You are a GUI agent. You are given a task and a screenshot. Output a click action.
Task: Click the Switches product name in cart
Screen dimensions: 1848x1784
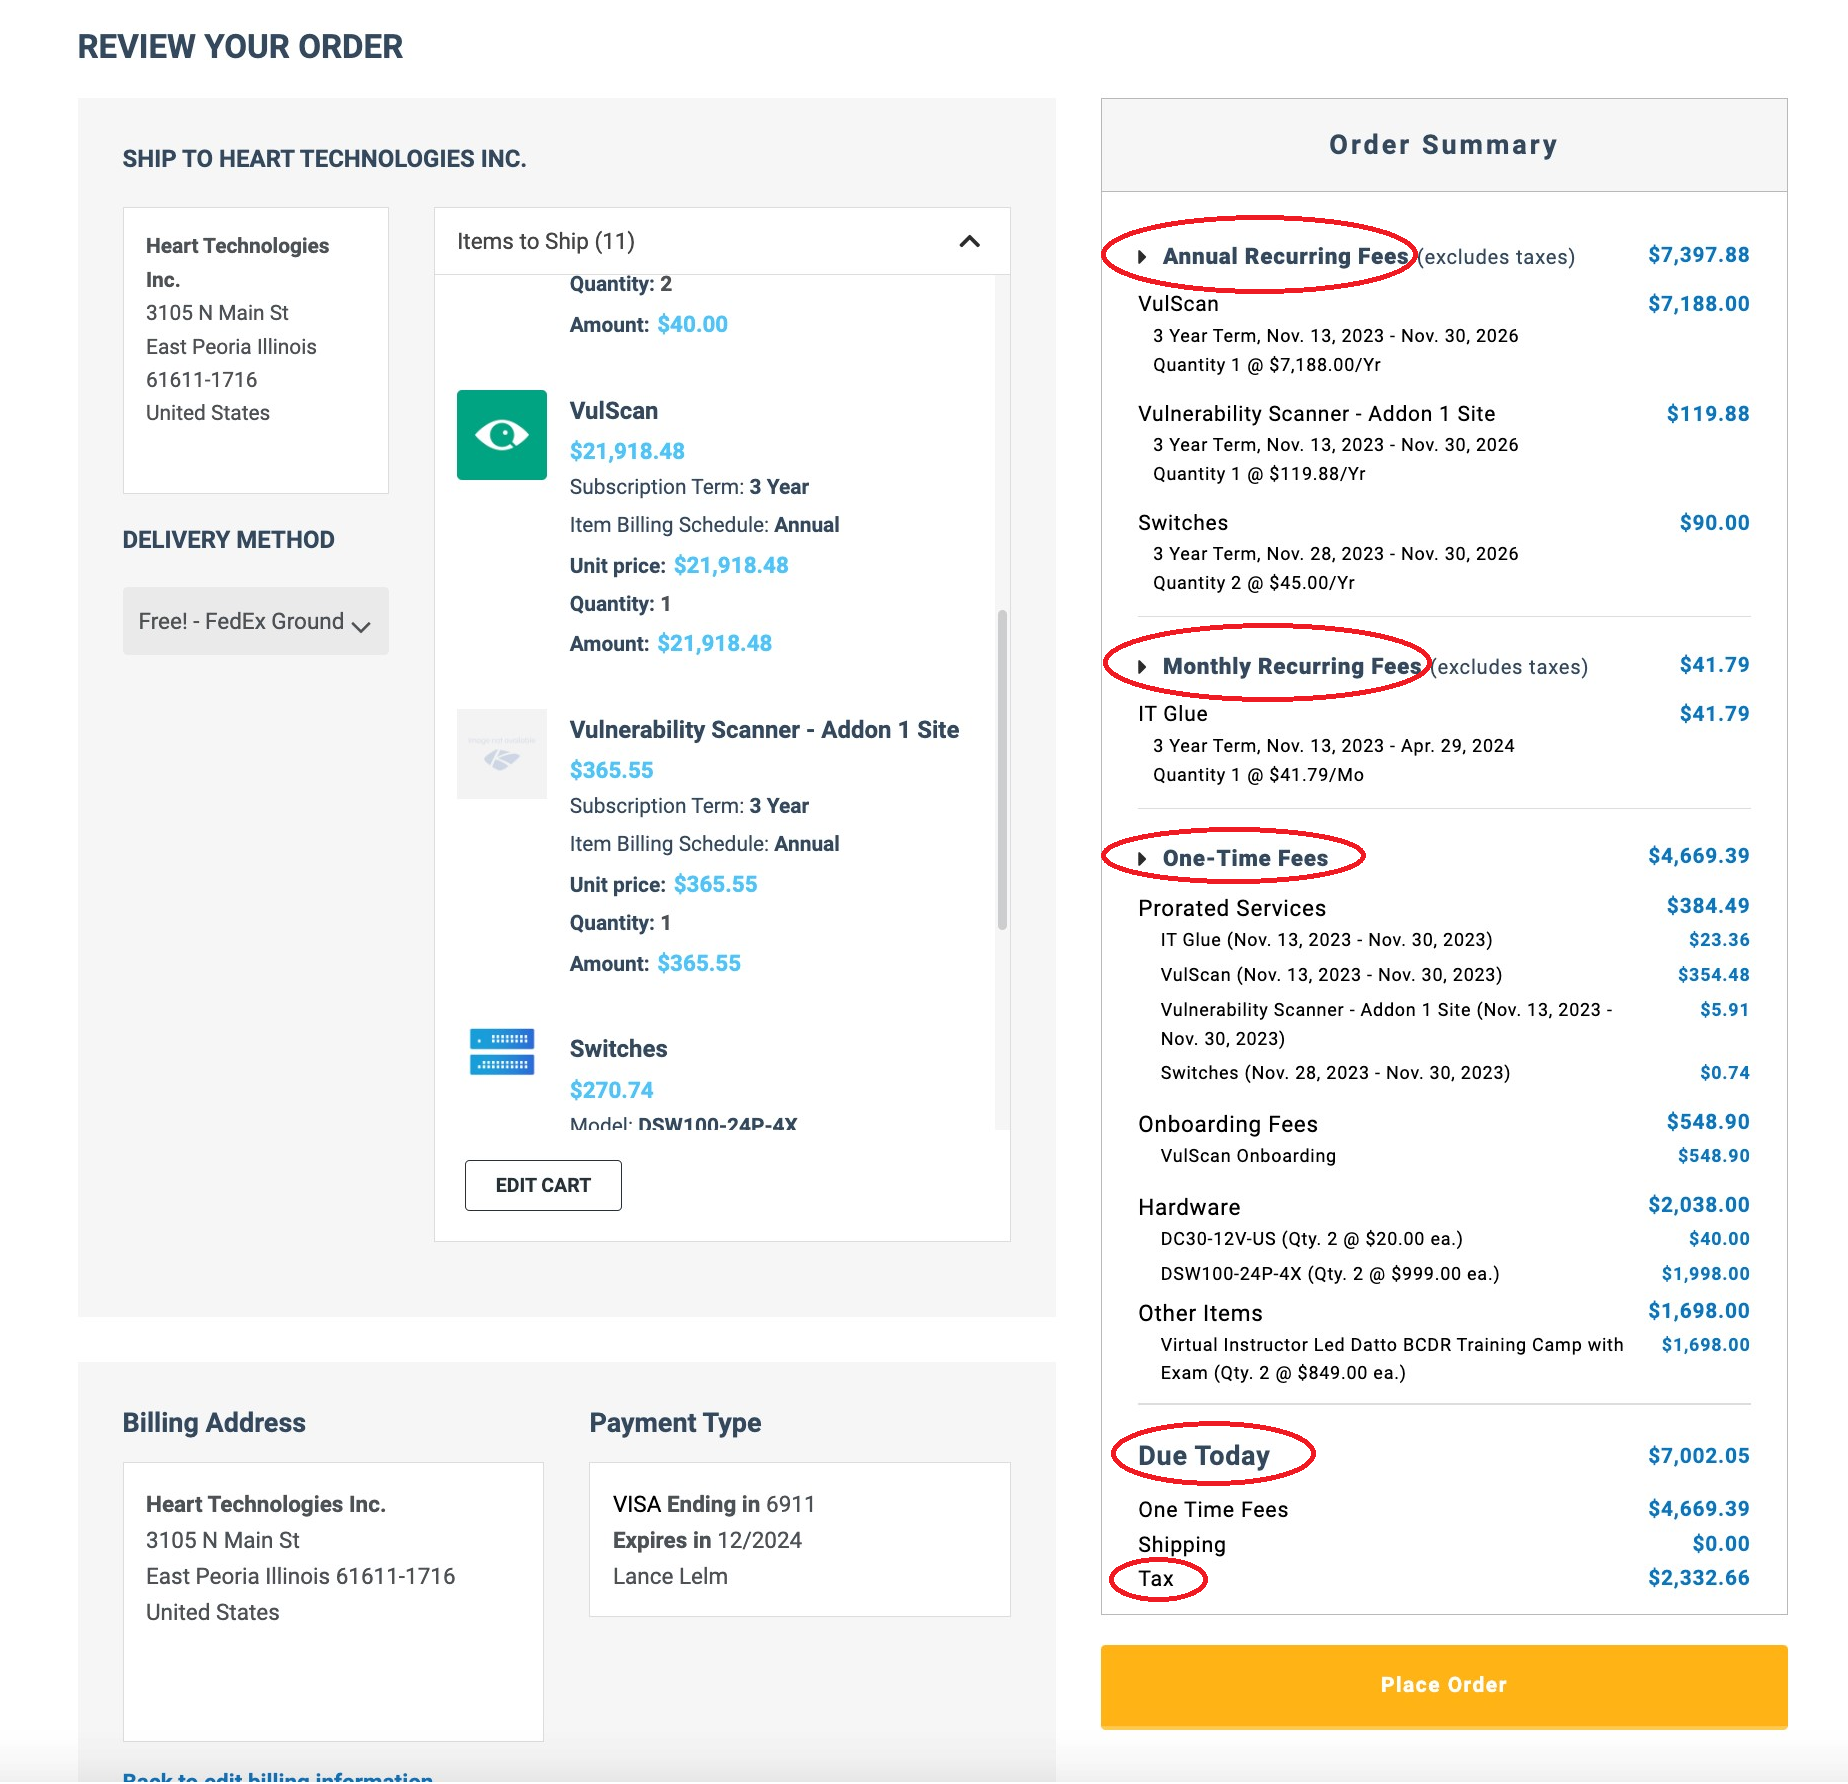point(618,1049)
